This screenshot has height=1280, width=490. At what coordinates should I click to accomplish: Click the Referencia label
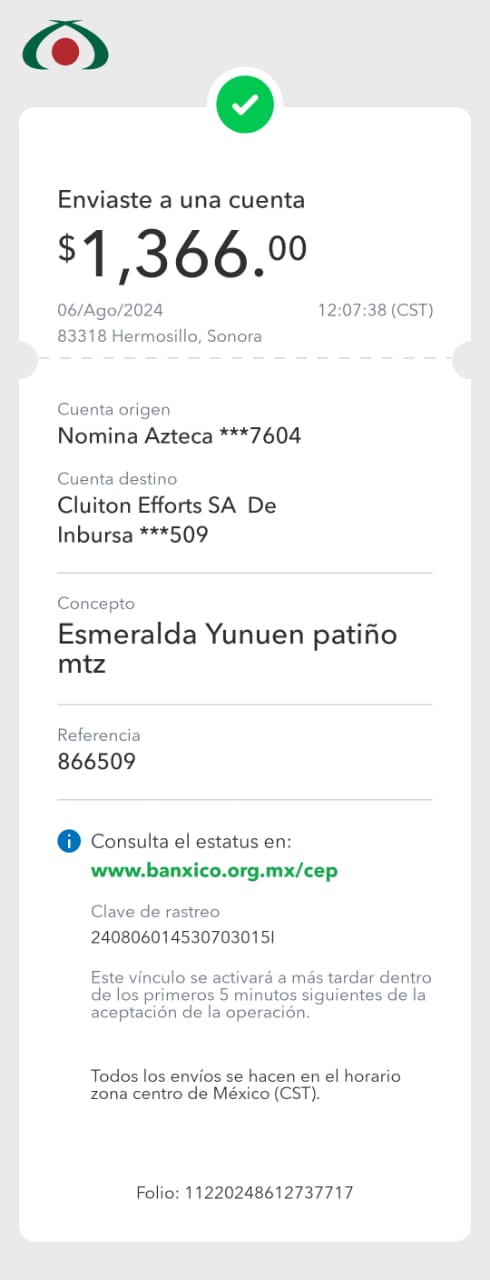99,735
